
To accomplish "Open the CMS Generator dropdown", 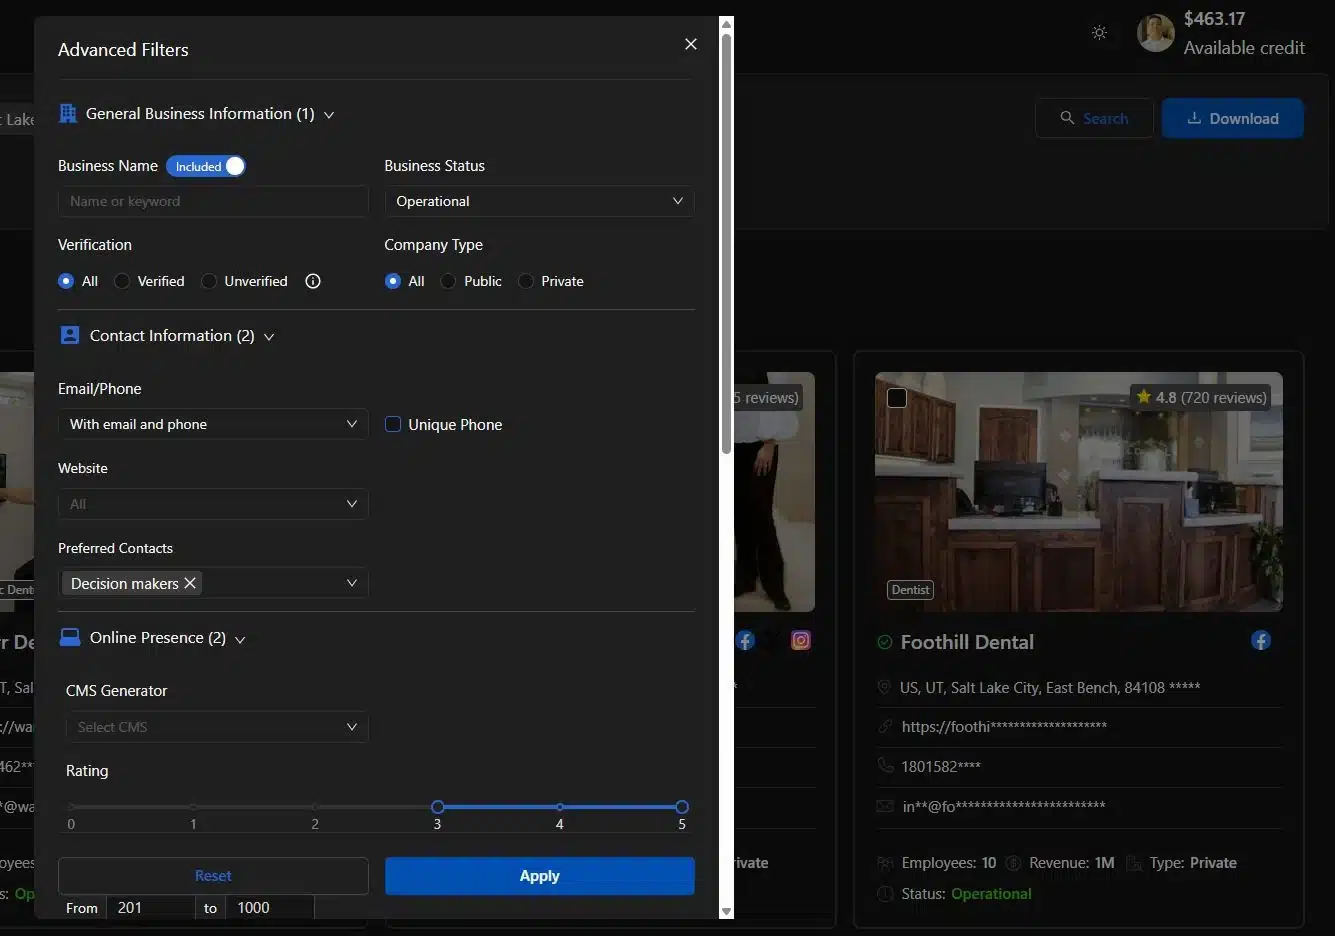I will (x=217, y=727).
